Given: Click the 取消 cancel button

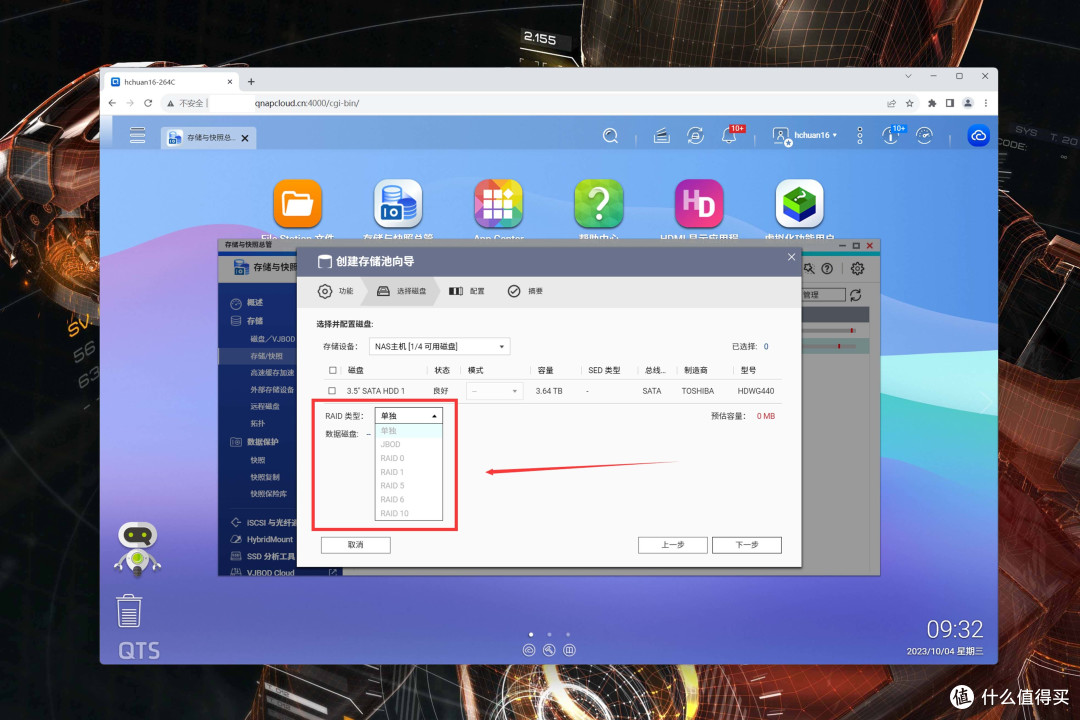Looking at the screenshot, I should [355, 545].
